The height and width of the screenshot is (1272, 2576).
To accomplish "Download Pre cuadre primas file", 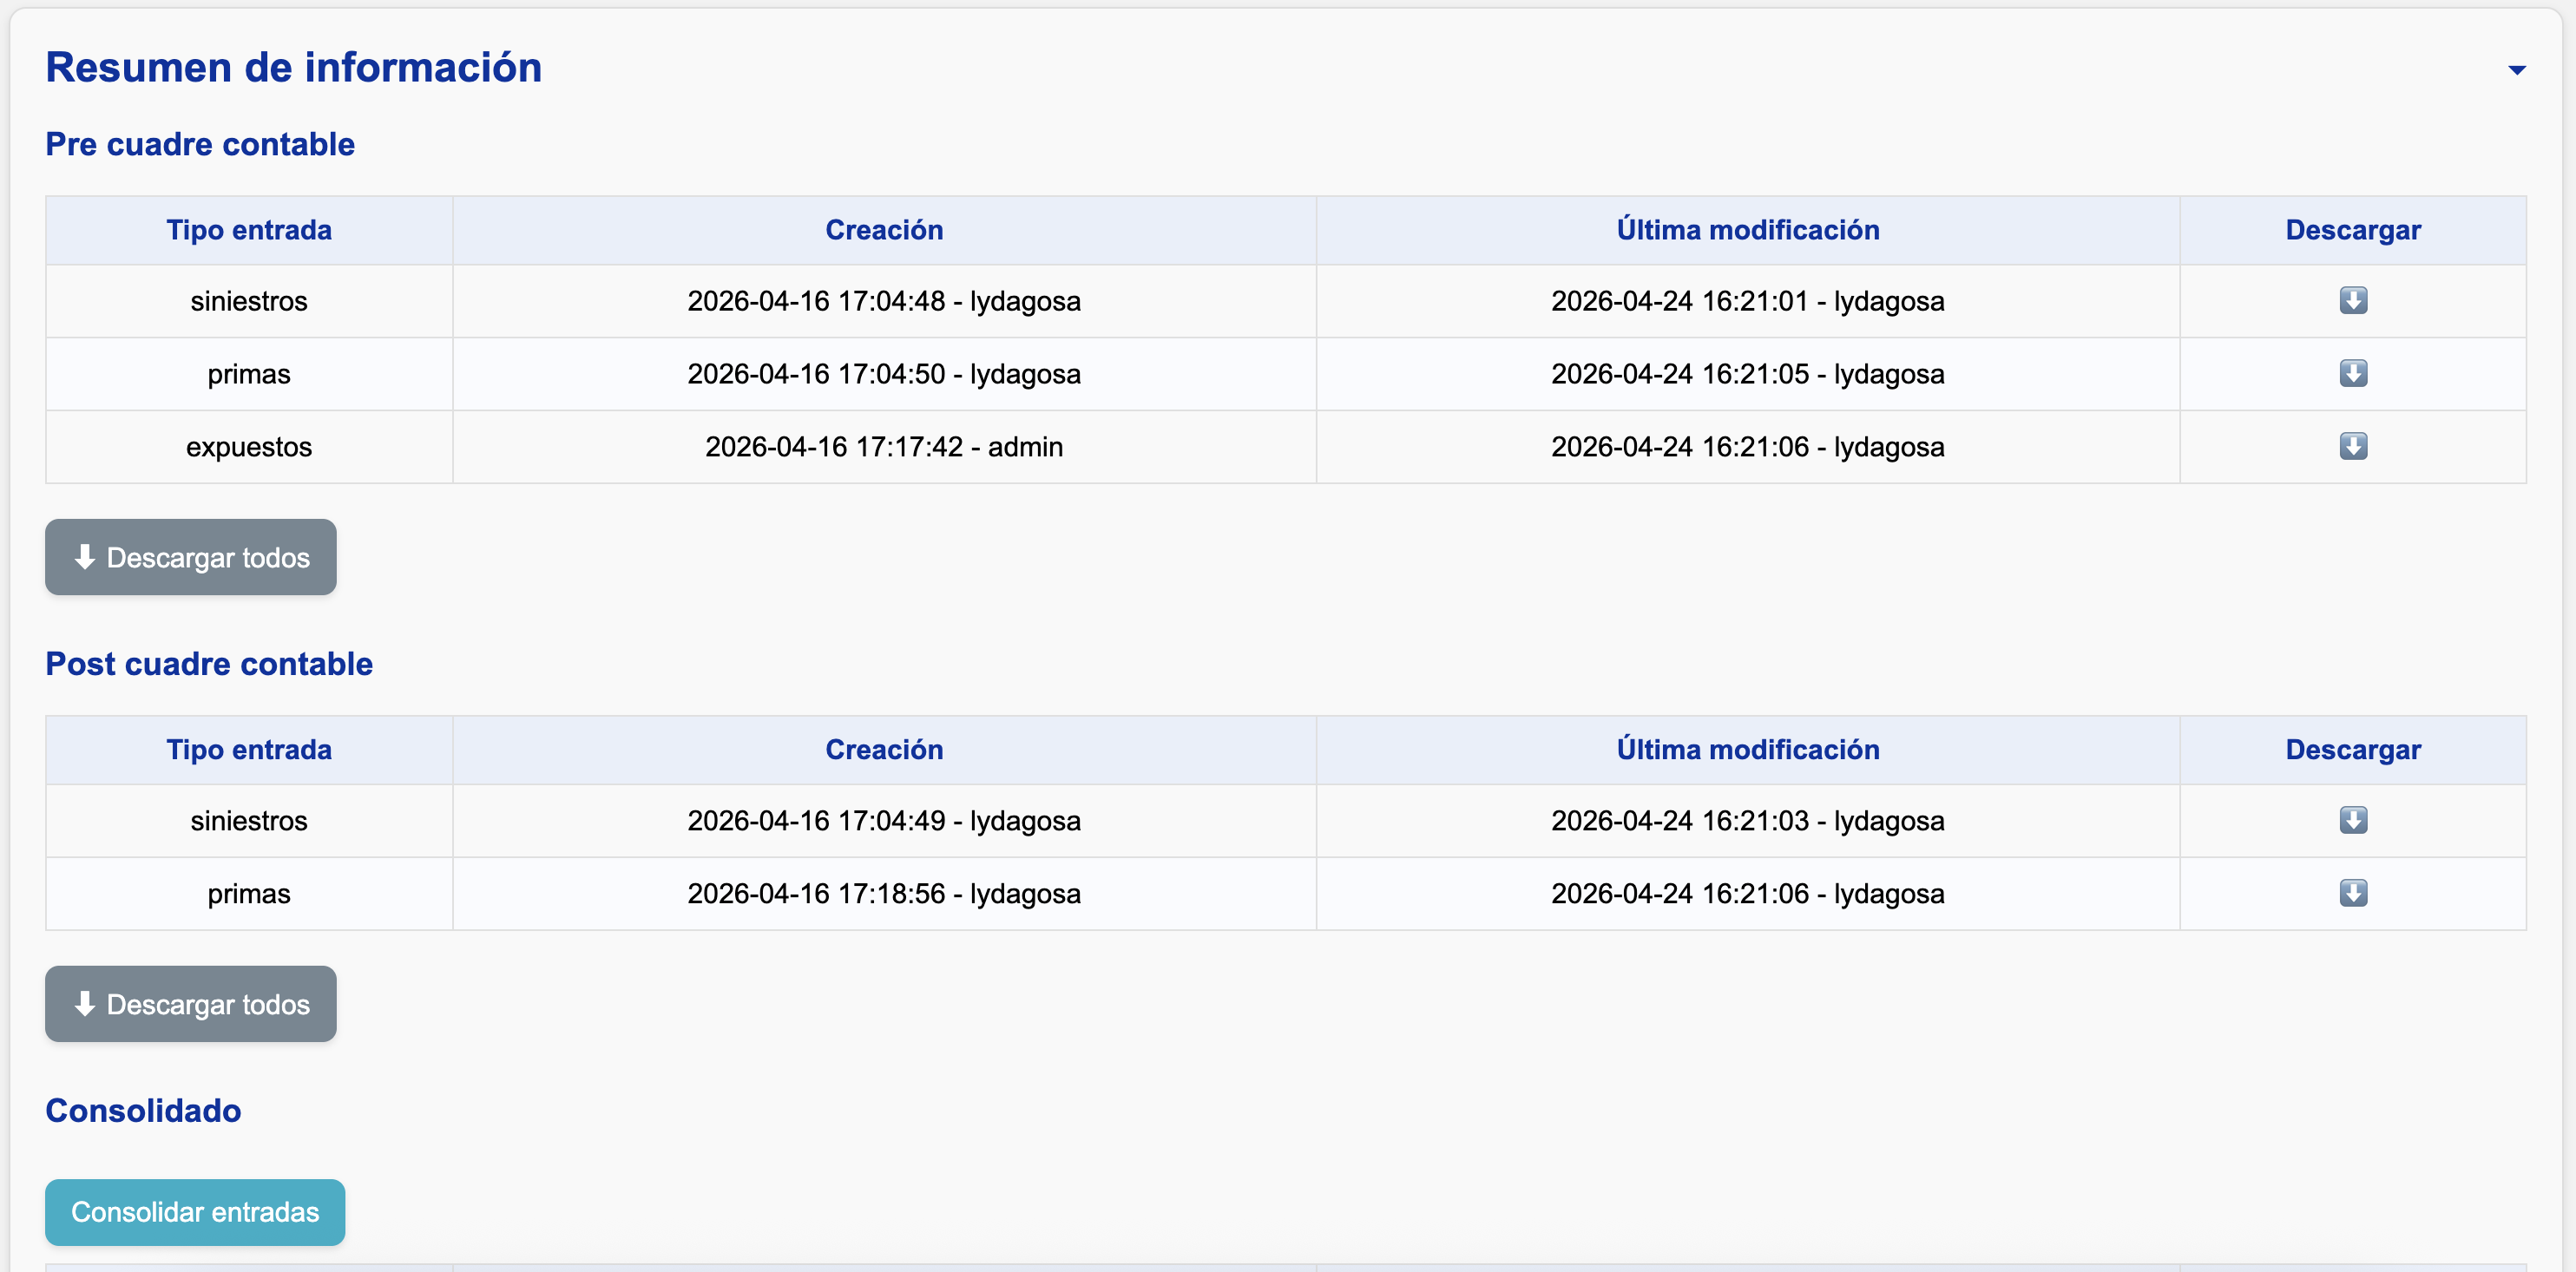I will [x=2353, y=373].
